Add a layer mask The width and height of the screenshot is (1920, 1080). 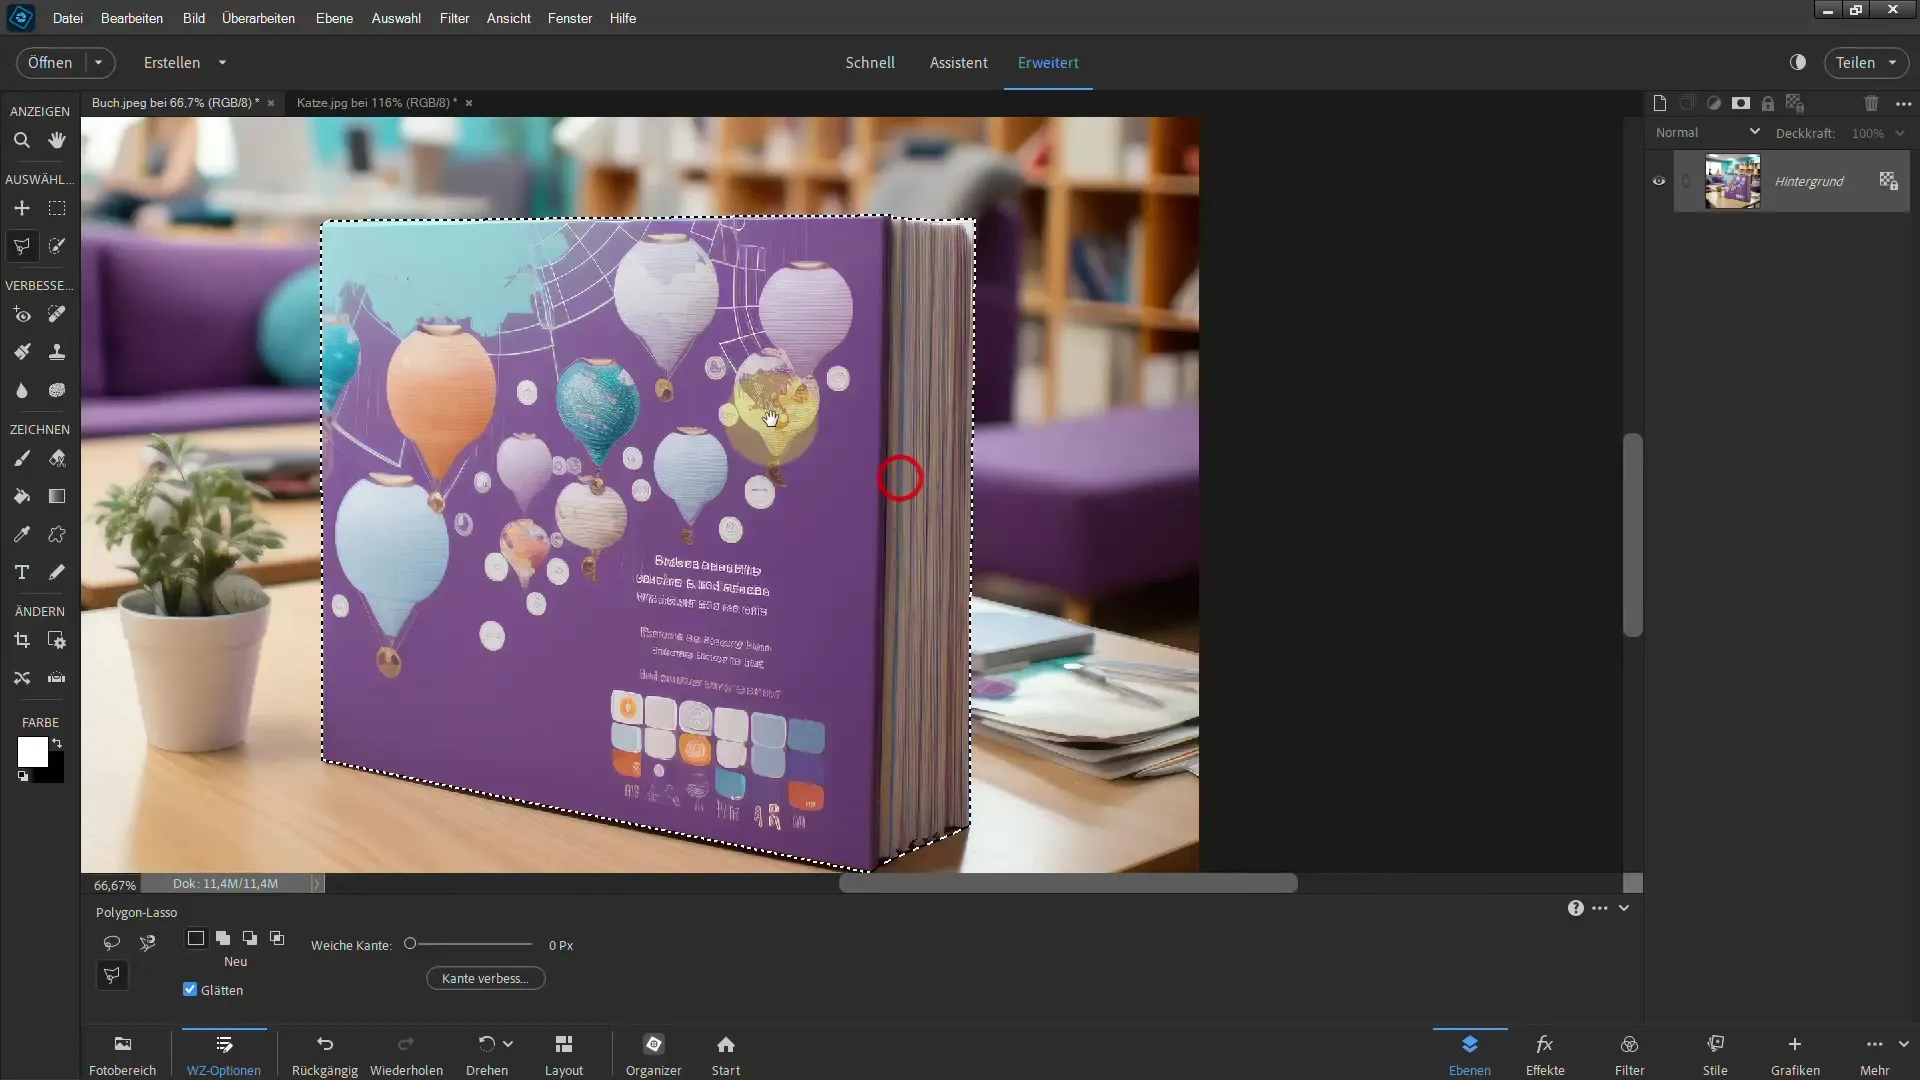[1741, 103]
